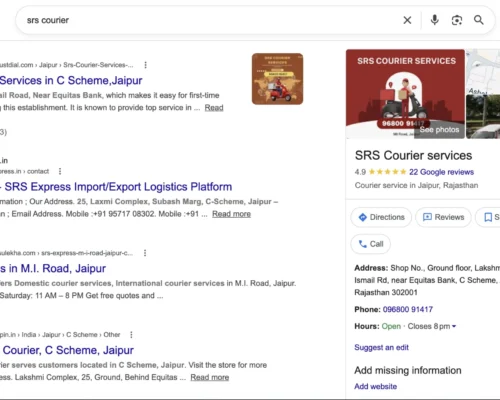Screen dimensions: 500x400
Task: Open three-dot menu for SRS Express result
Action: [x=60, y=171]
